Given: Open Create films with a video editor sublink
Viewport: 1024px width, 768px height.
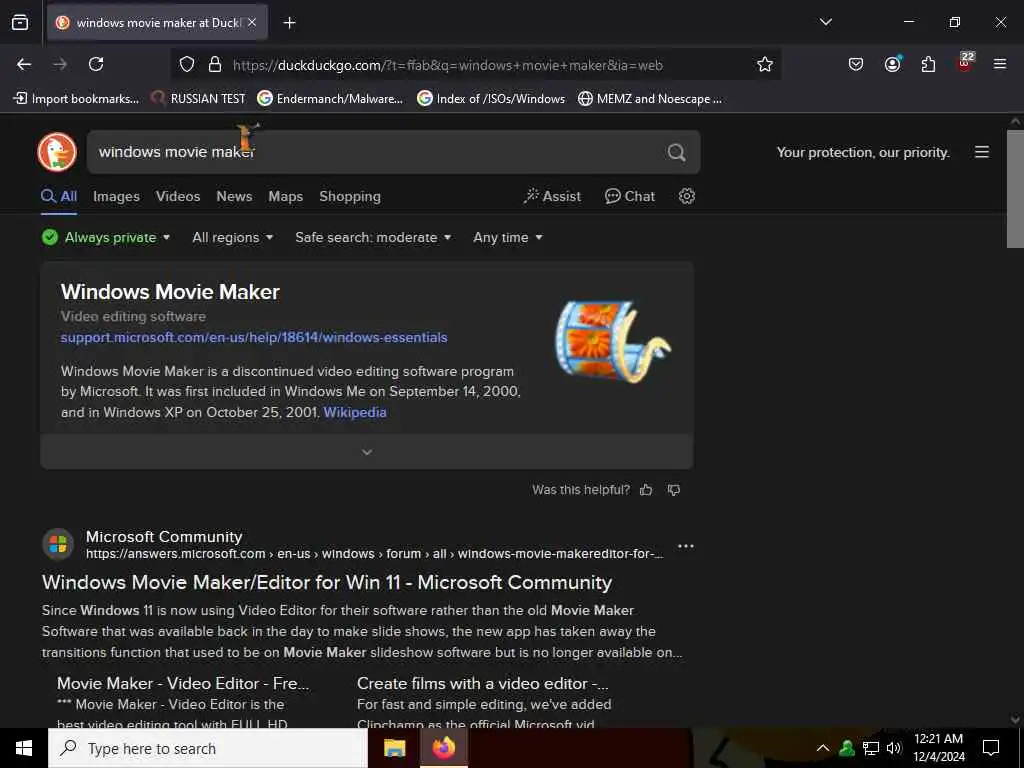Looking at the screenshot, I should tap(483, 683).
